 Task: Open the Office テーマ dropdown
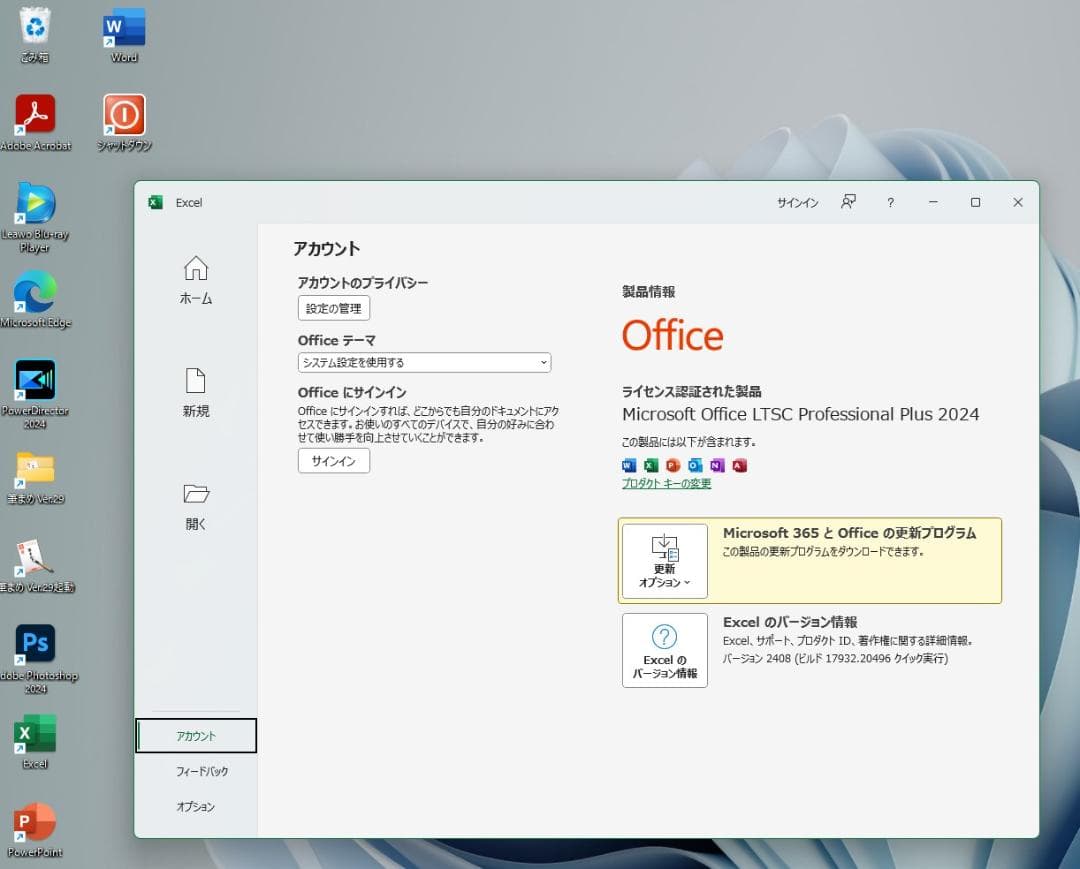click(424, 362)
